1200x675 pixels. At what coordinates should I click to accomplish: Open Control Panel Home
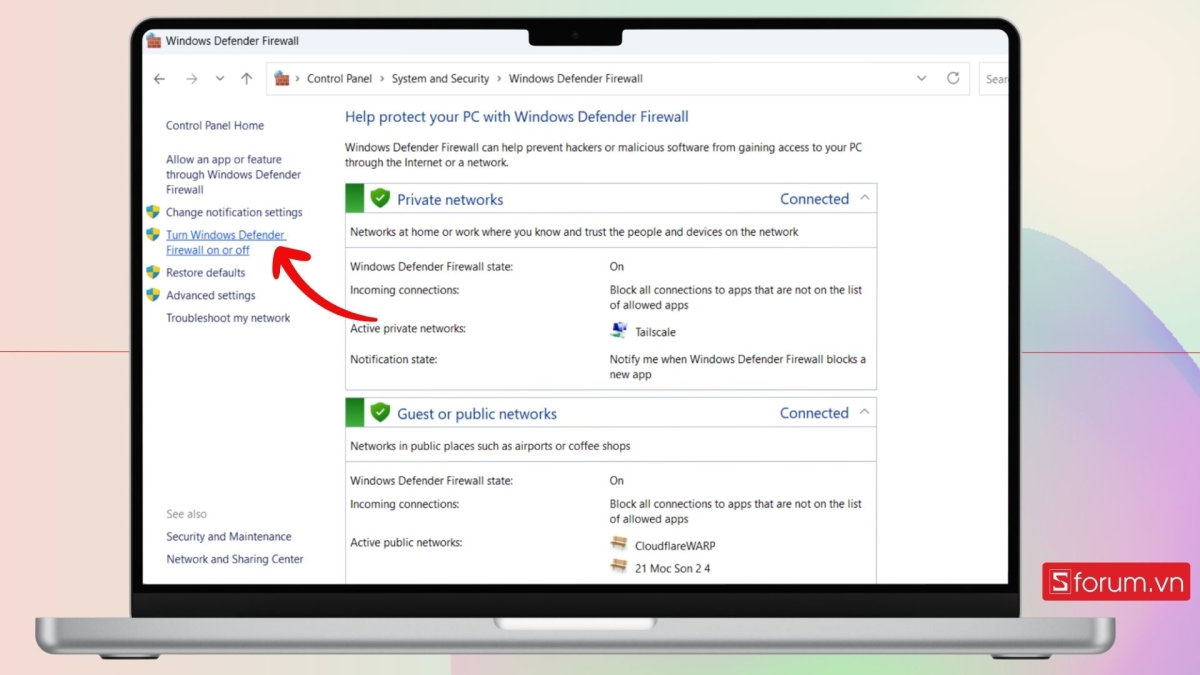[x=215, y=126]
